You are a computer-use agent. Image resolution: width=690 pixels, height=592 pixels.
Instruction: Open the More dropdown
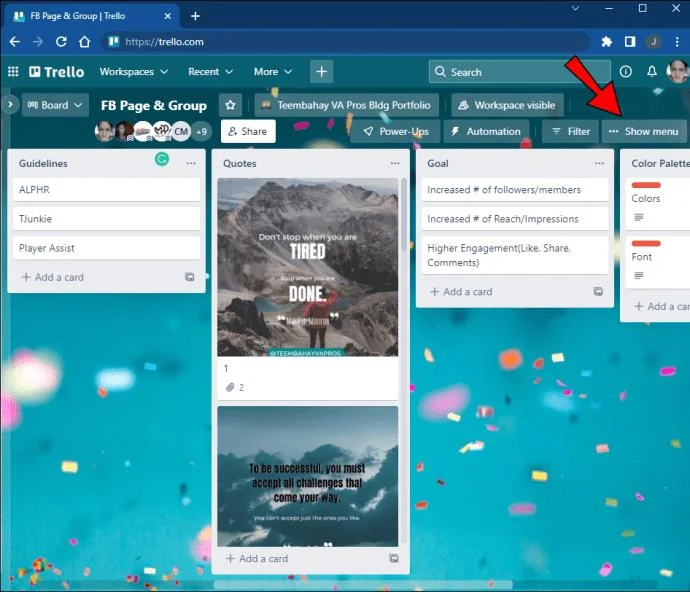[273, 71]
